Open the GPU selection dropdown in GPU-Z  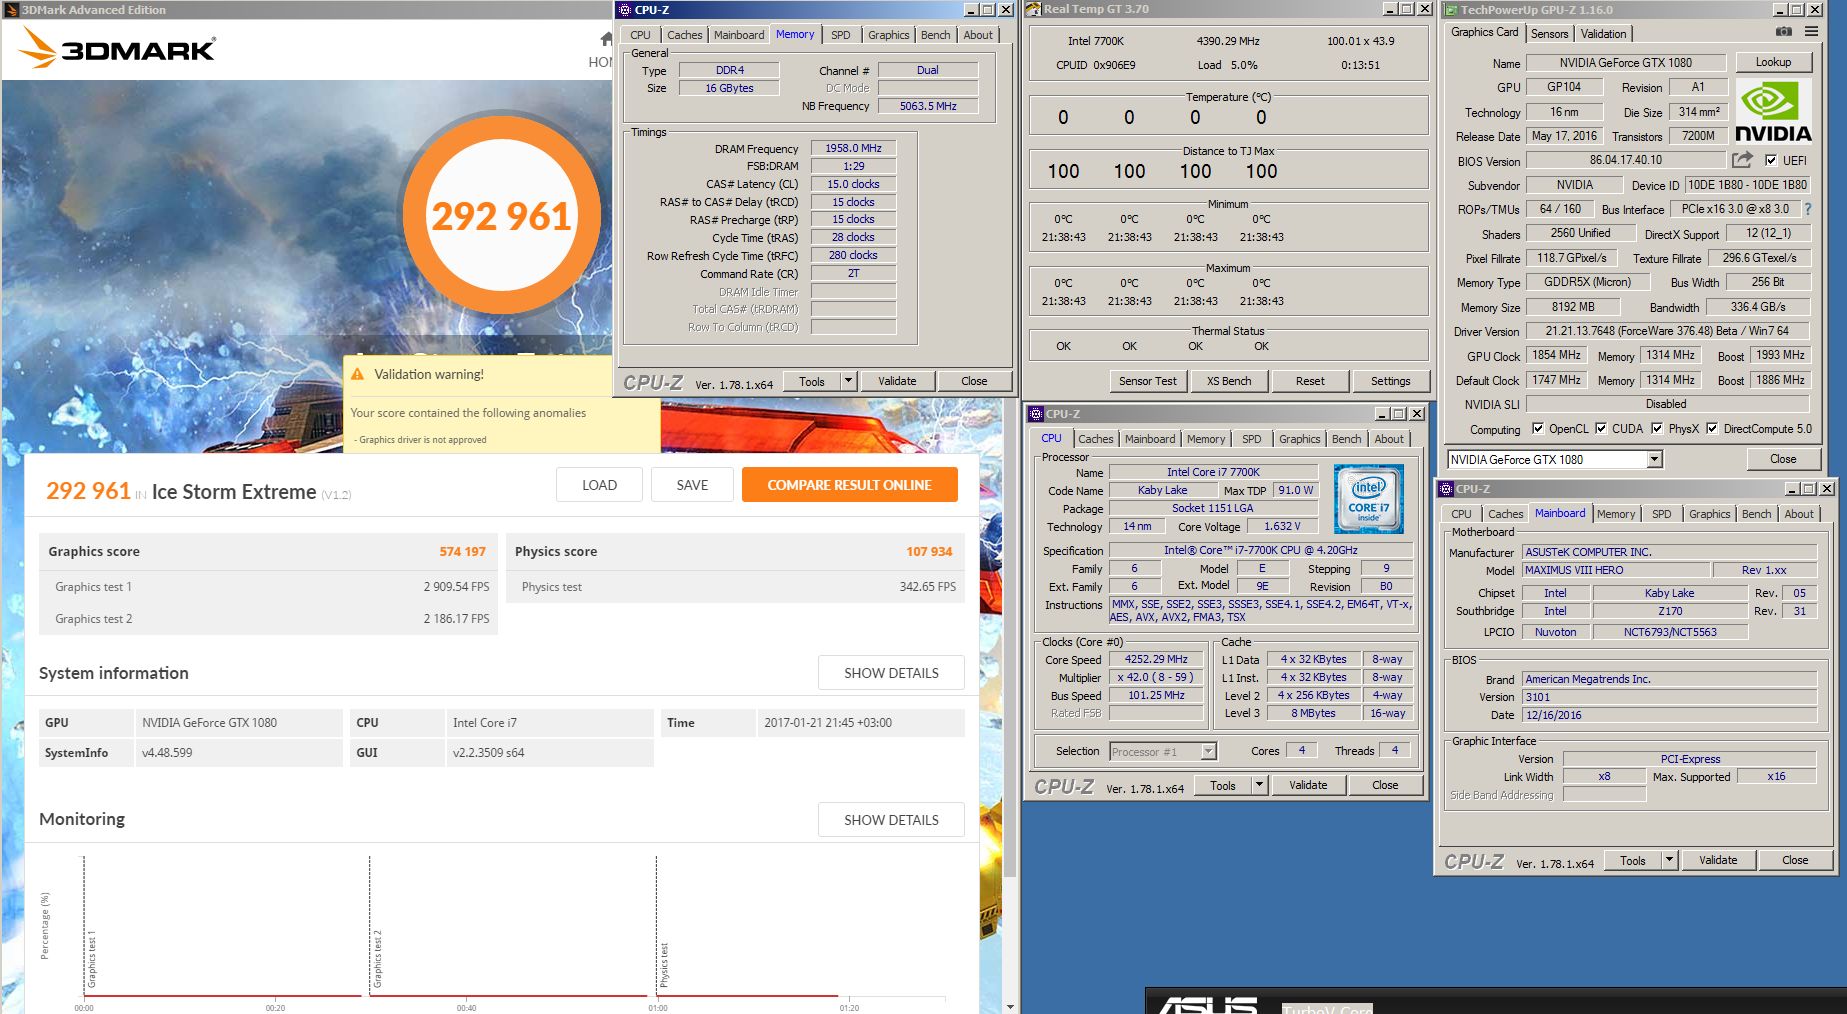pyautogui.click(x=1654, y=459)
